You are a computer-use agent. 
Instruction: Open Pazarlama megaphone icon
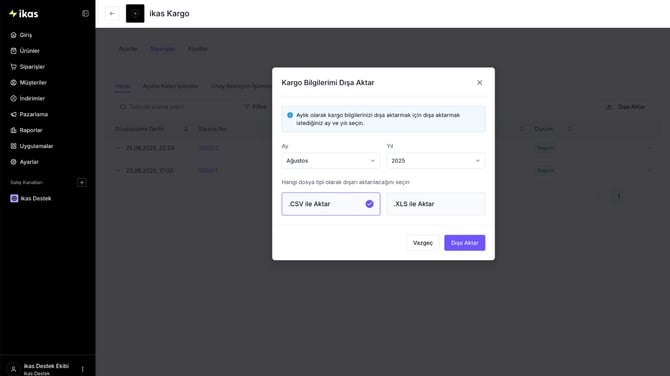(13, 115)
